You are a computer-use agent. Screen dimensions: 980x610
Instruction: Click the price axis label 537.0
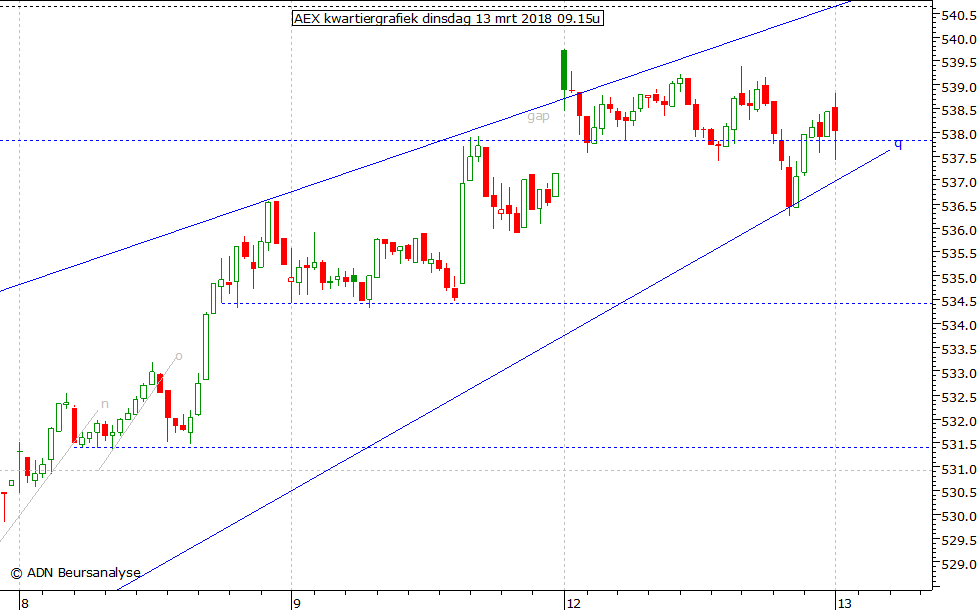[958, 182]
